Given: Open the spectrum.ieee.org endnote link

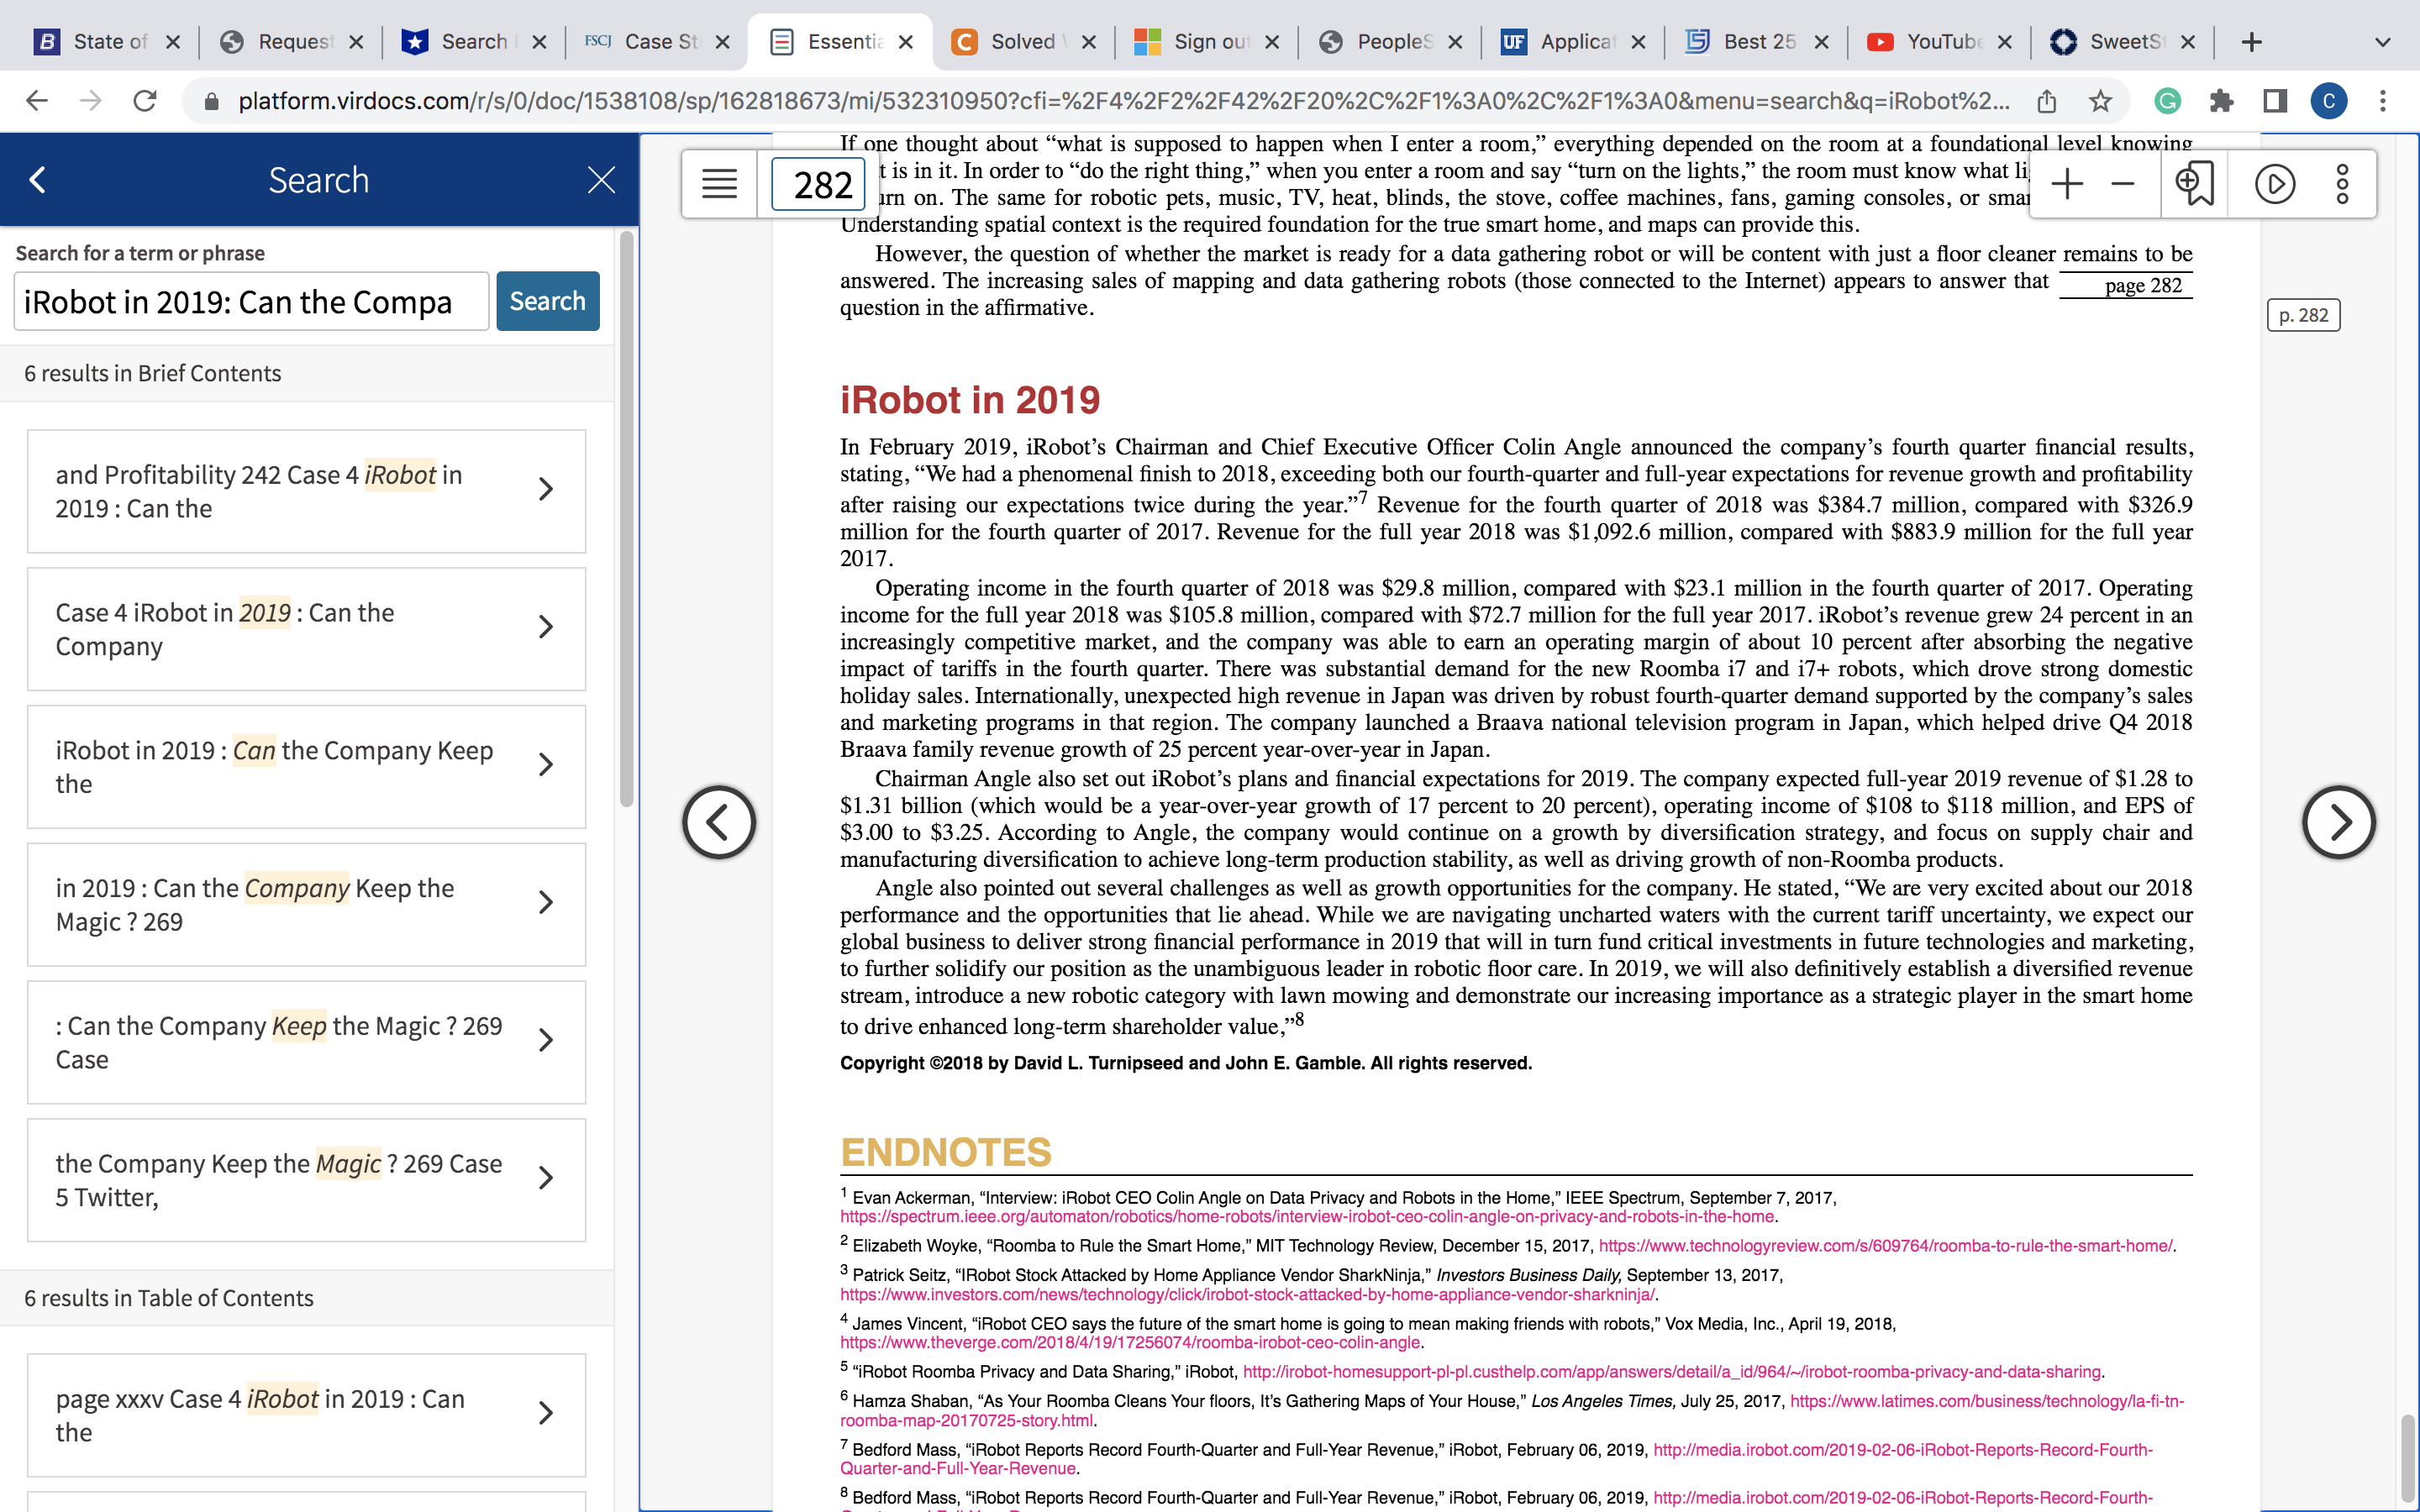Looking at the screenshot, I should [x=1308, y=1217].
